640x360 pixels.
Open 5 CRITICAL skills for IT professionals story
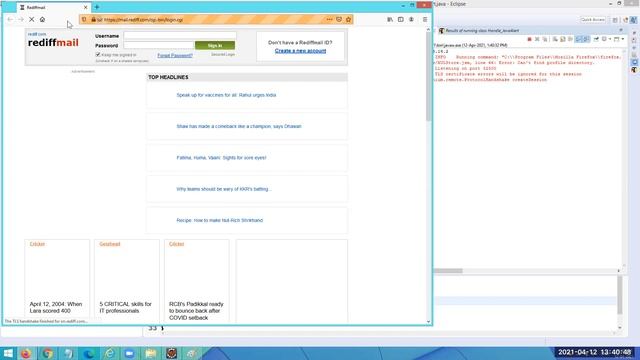point(126,307)
